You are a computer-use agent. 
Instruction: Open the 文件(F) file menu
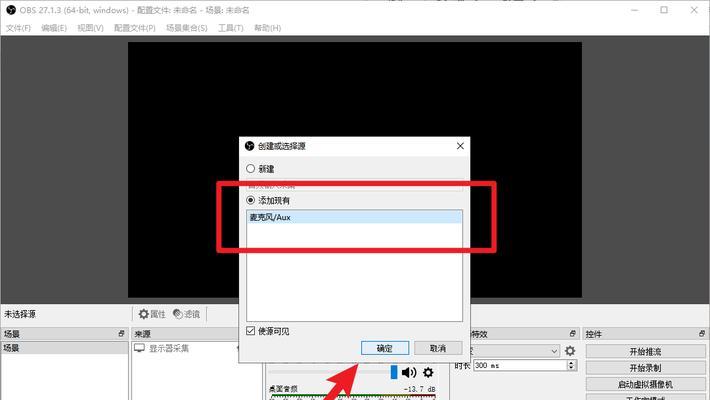[x=19, y=28]
